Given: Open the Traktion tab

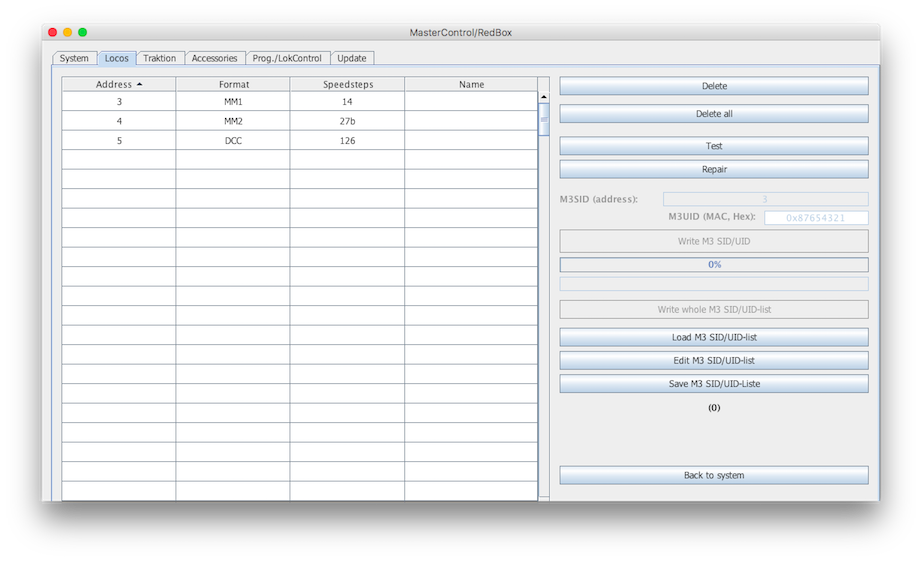Looking at the screenshot, I should pos(159,58).
